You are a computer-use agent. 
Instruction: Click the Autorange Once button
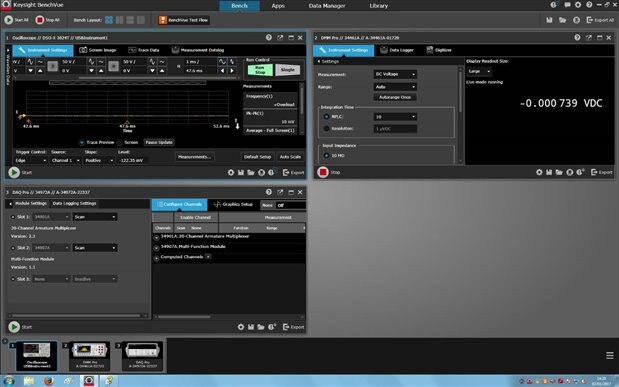395,97
